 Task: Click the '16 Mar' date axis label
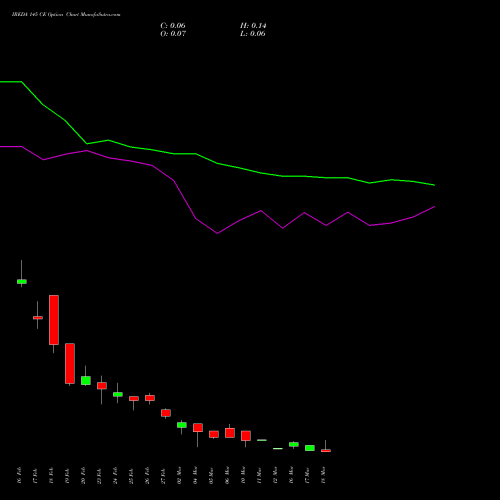pyautogui.click(x=291, y=475)
